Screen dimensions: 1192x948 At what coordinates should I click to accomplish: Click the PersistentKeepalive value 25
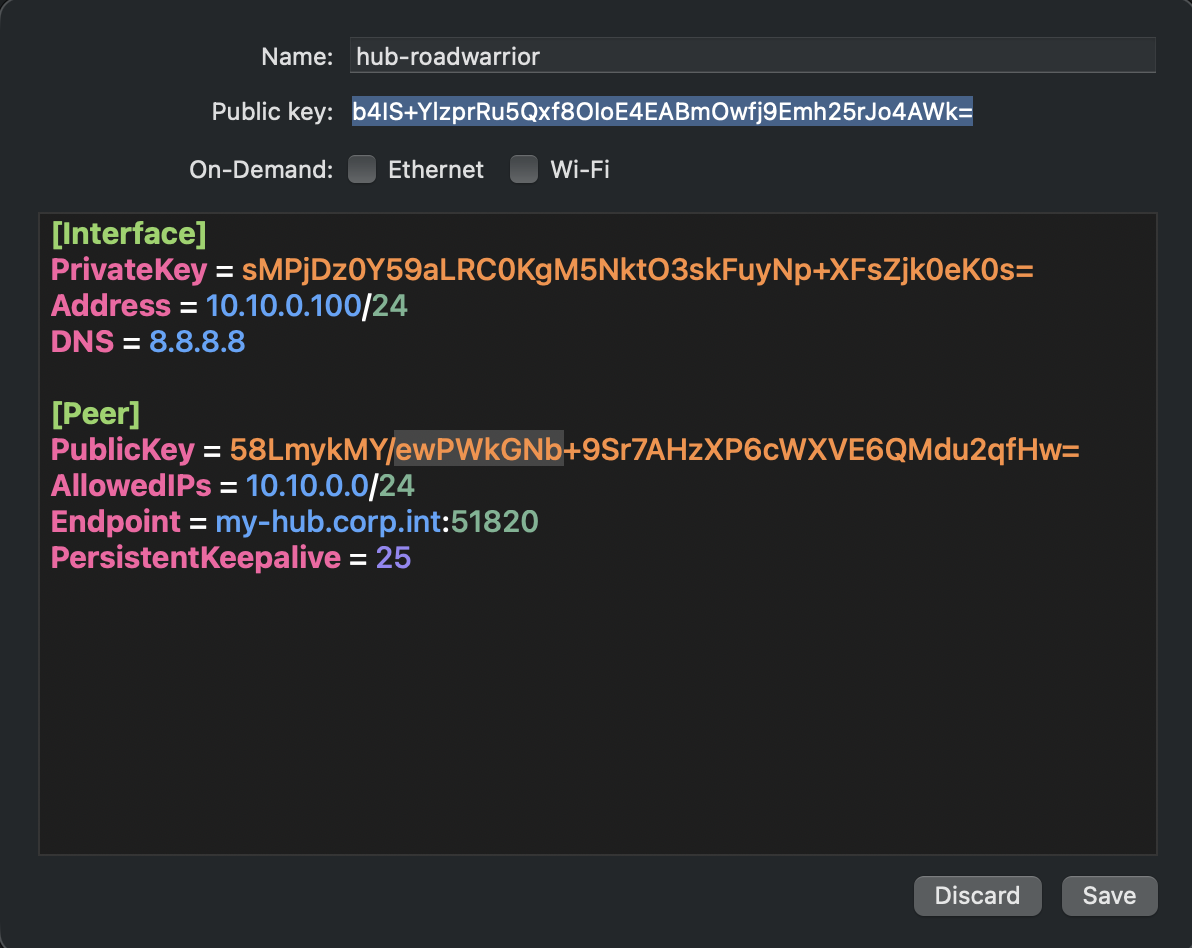pos(393,558)
